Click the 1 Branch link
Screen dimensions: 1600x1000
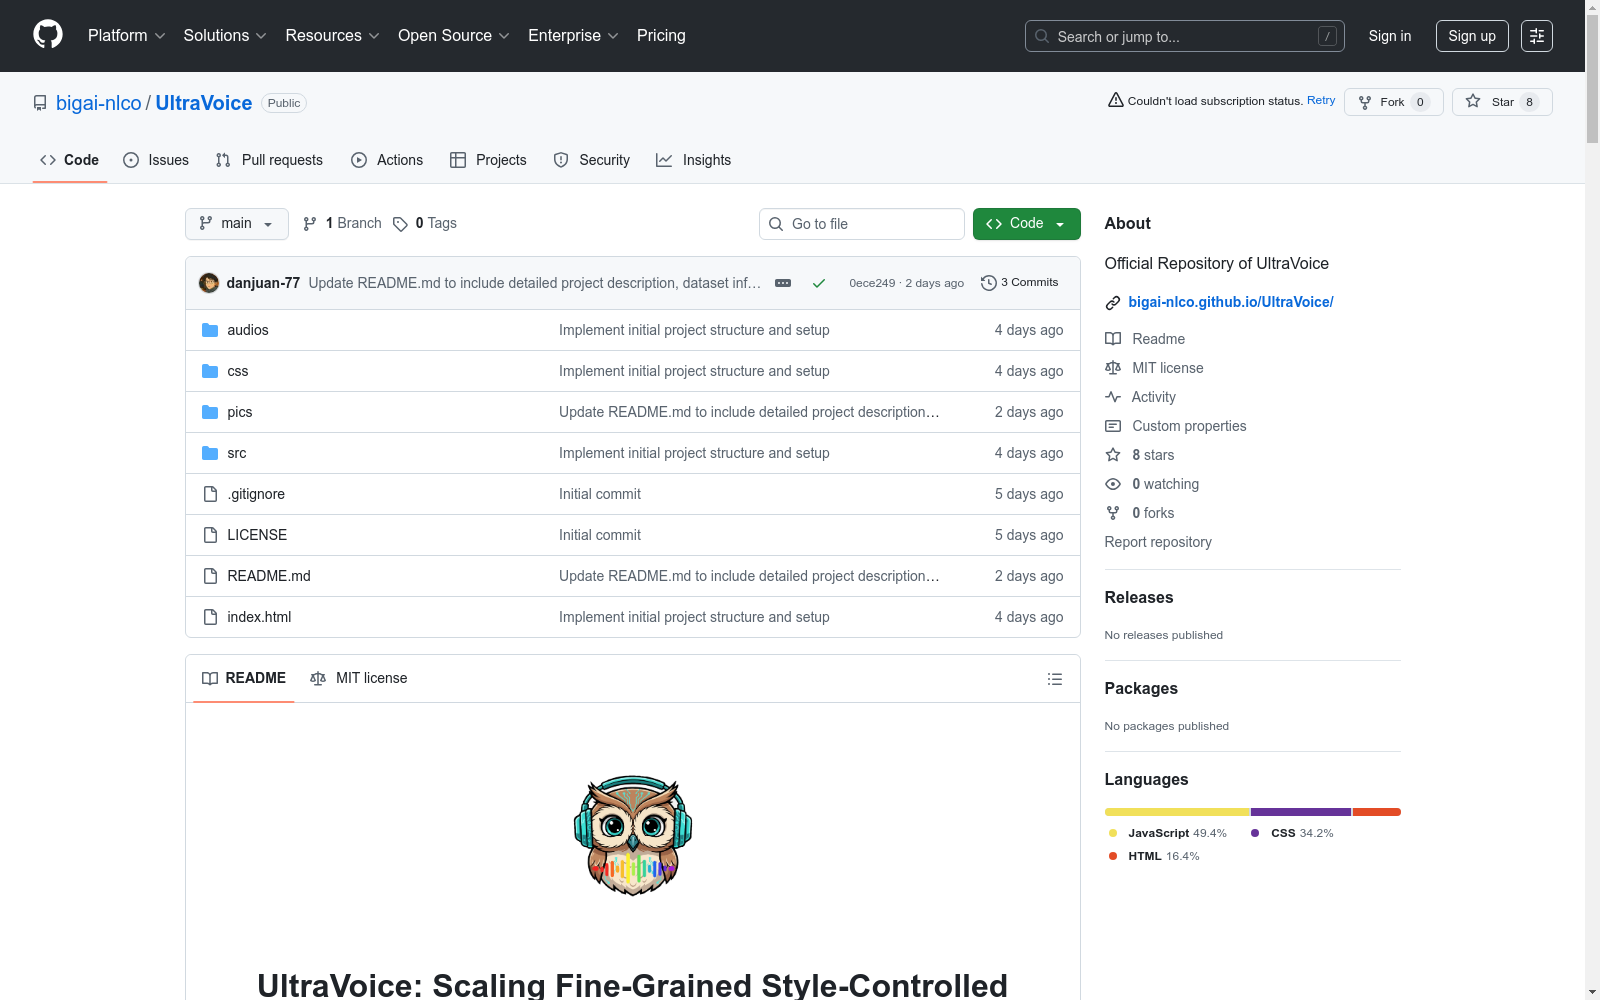[342, 224]
